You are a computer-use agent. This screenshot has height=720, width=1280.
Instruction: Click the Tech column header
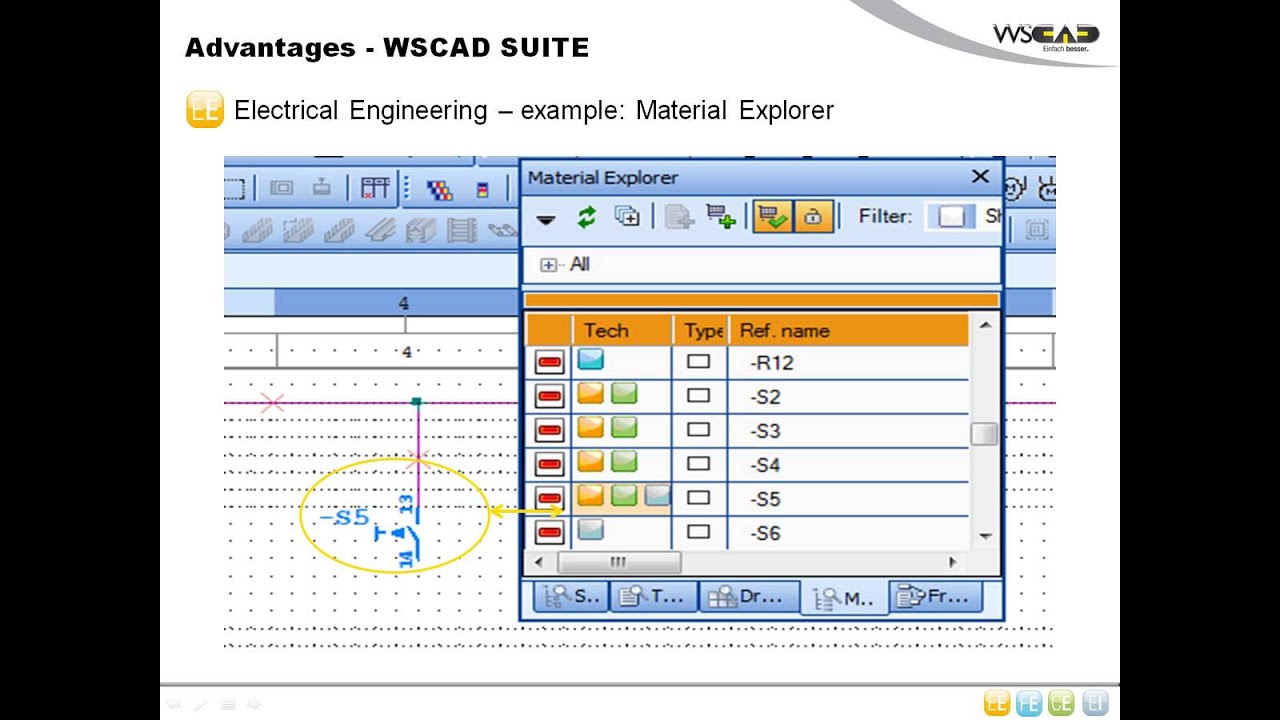click(x=621, y=330)
